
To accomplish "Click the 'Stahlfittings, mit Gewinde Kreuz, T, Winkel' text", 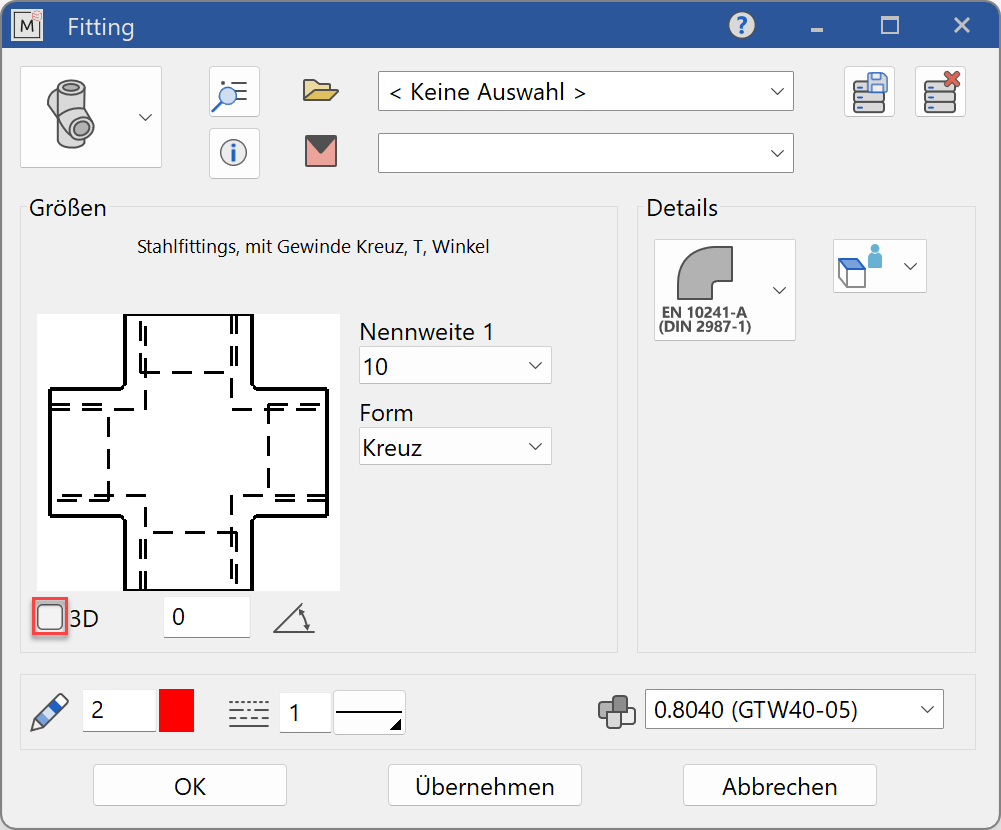I will 313,247.
